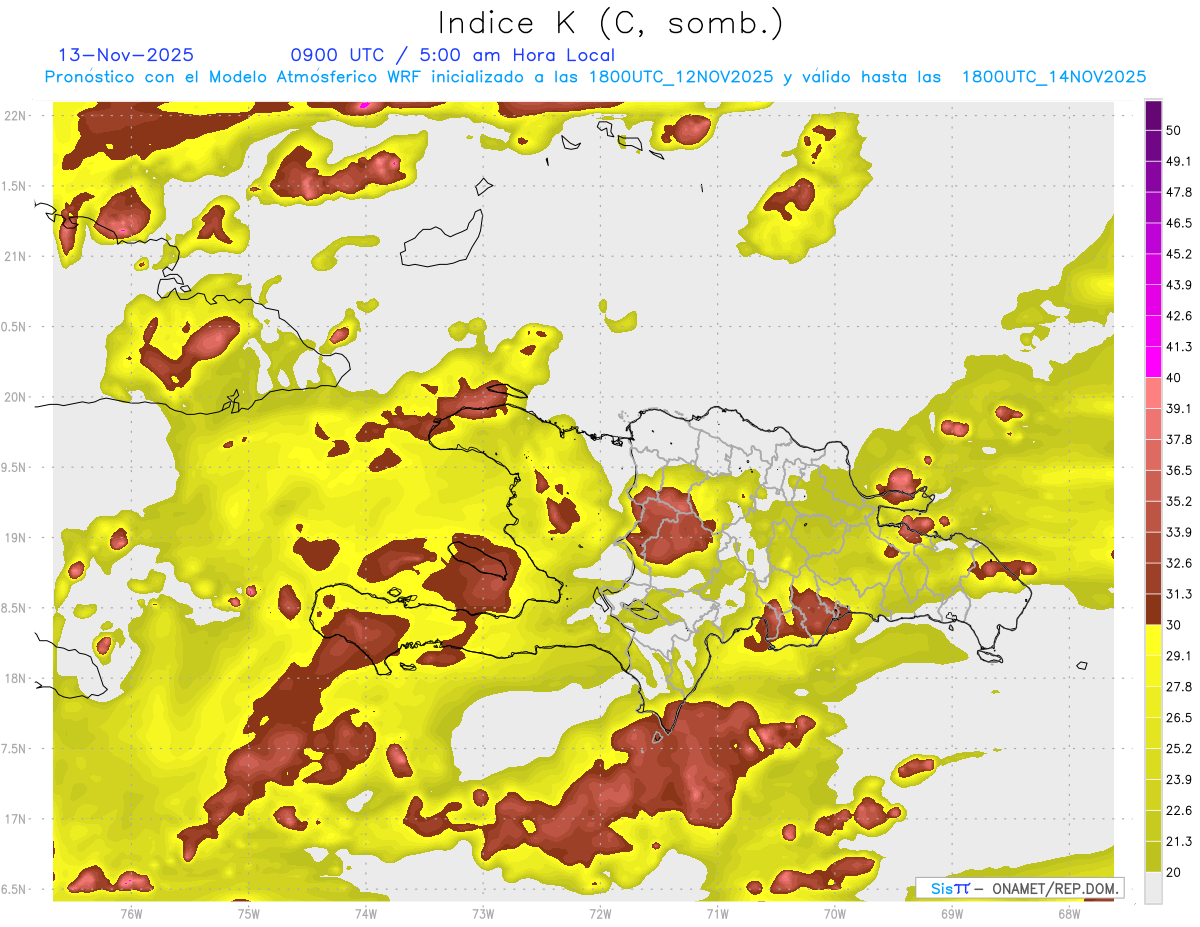Click the '27.8' colorbar value
1200x927 pixels.
(x=1179, y=687)
